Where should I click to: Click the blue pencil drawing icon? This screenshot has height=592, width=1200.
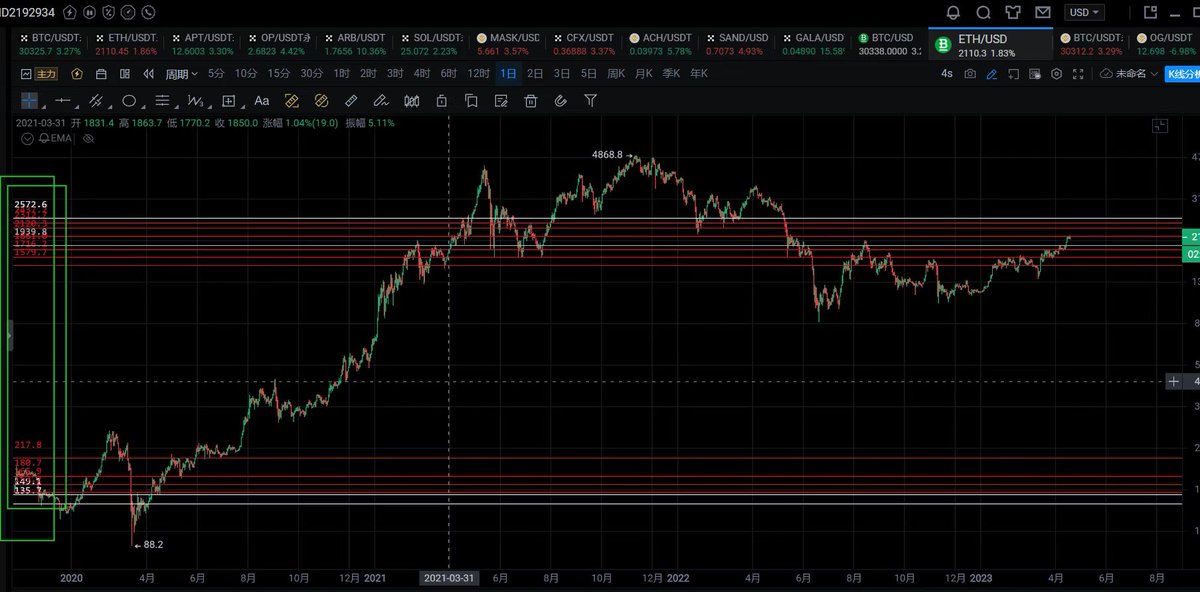tap(991, 74)
